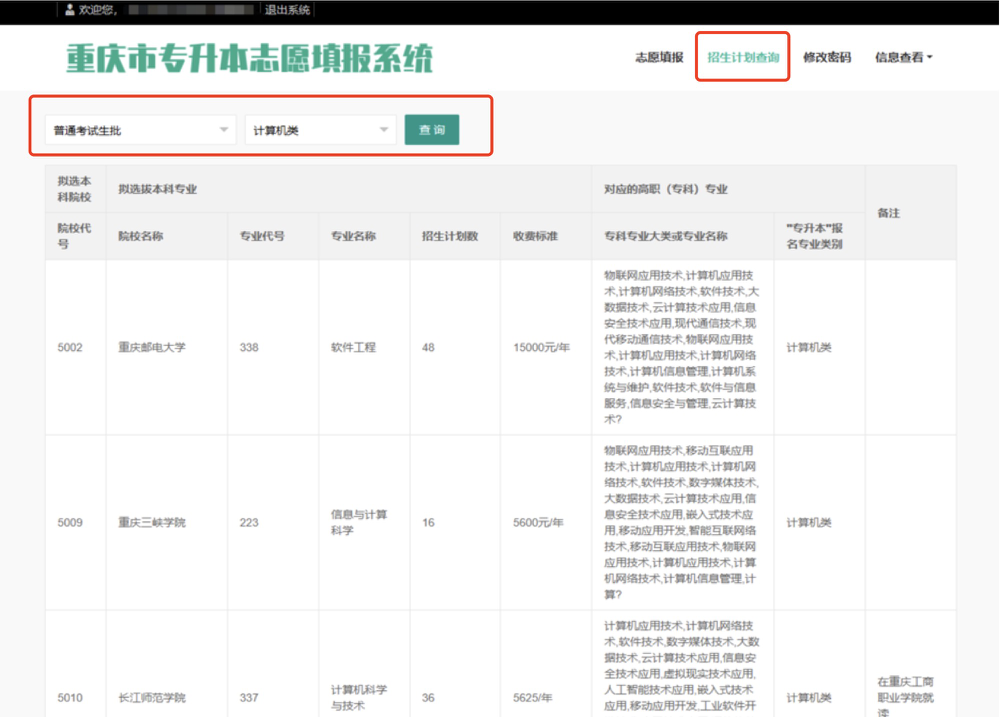
Task: Open the 计算机类 category dropdown
Action: point(320,130)
